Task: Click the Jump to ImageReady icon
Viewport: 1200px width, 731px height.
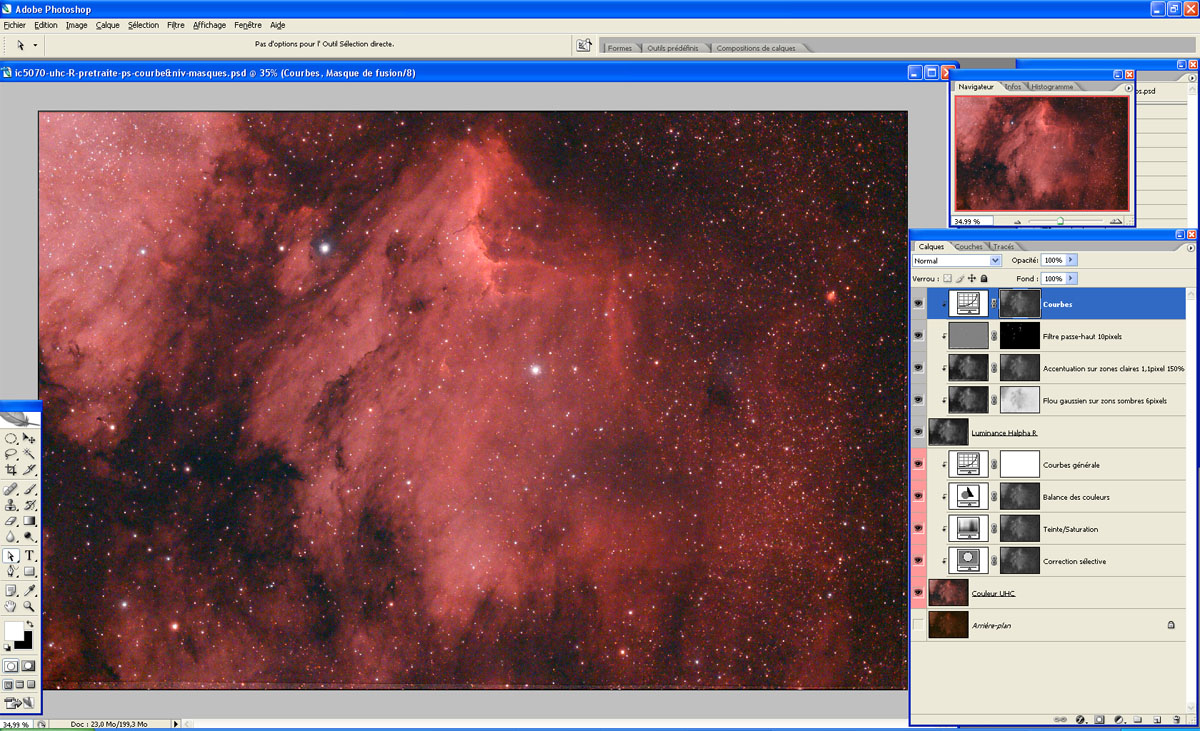Action: click(20, 703)
